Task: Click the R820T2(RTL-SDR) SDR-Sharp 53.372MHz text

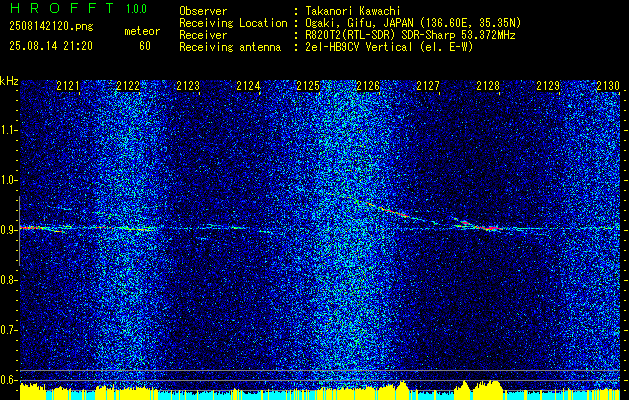Action: (410, 35)
